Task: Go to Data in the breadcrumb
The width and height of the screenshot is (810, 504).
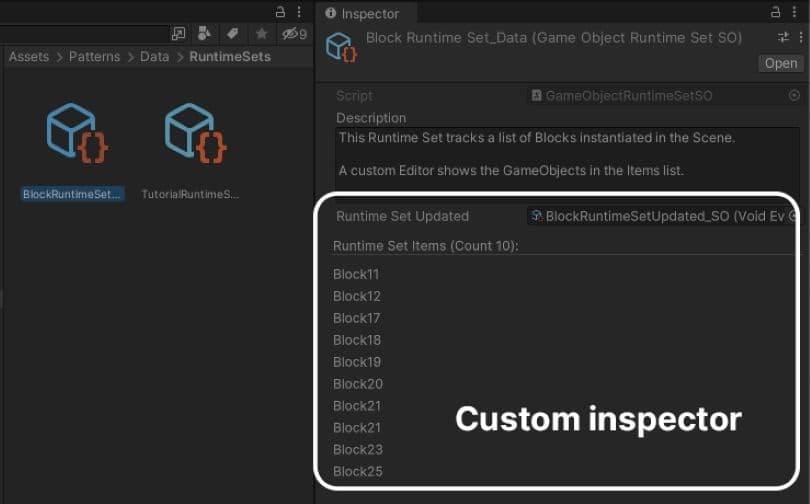Action: click(x=154, y=56)
